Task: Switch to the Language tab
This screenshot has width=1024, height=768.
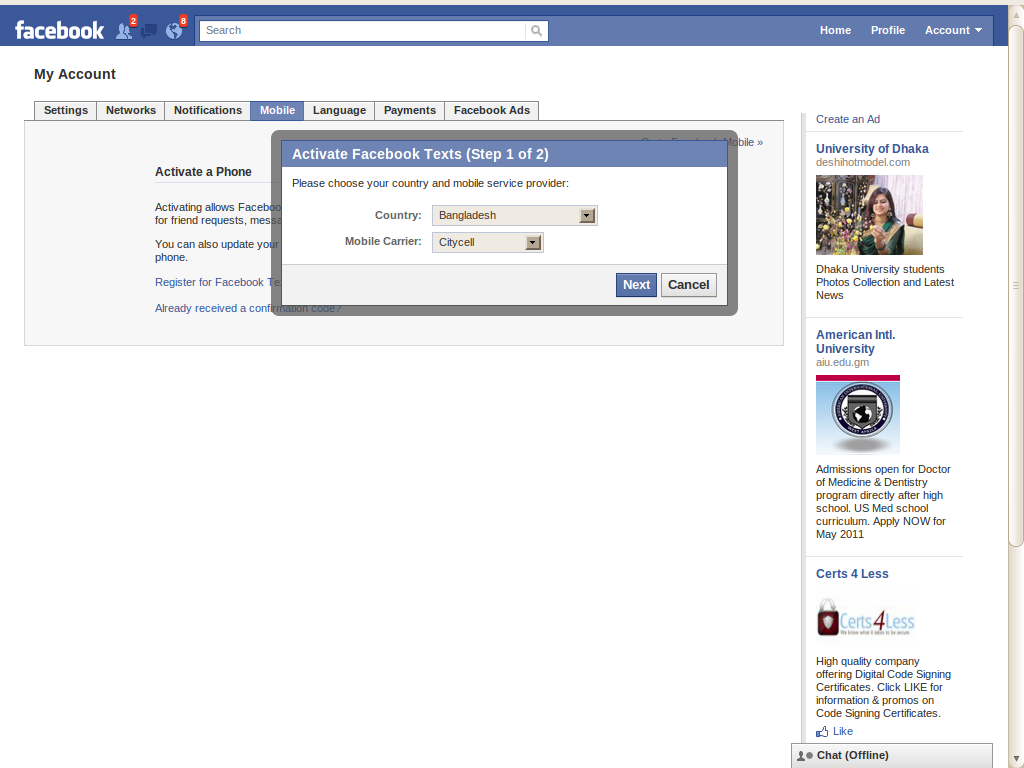Action: tap(339, 110)
